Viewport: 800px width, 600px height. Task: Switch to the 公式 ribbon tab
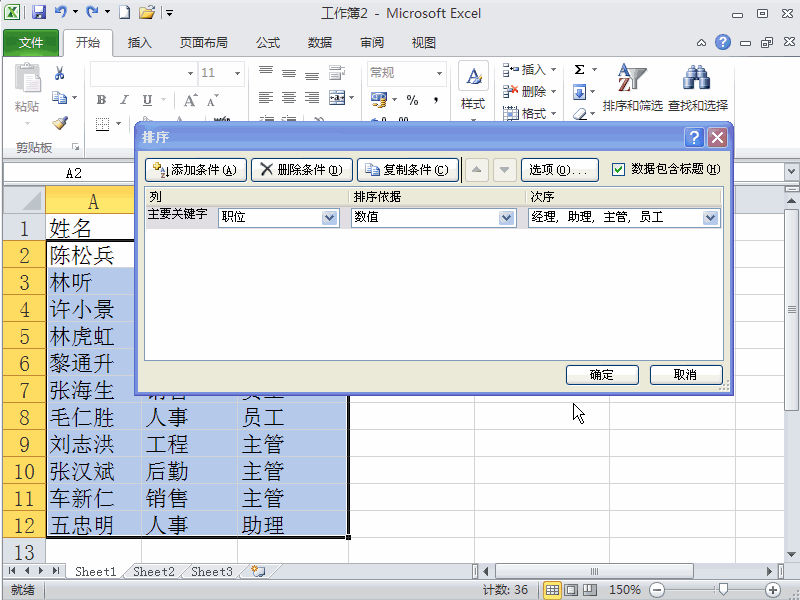point(268,43)
